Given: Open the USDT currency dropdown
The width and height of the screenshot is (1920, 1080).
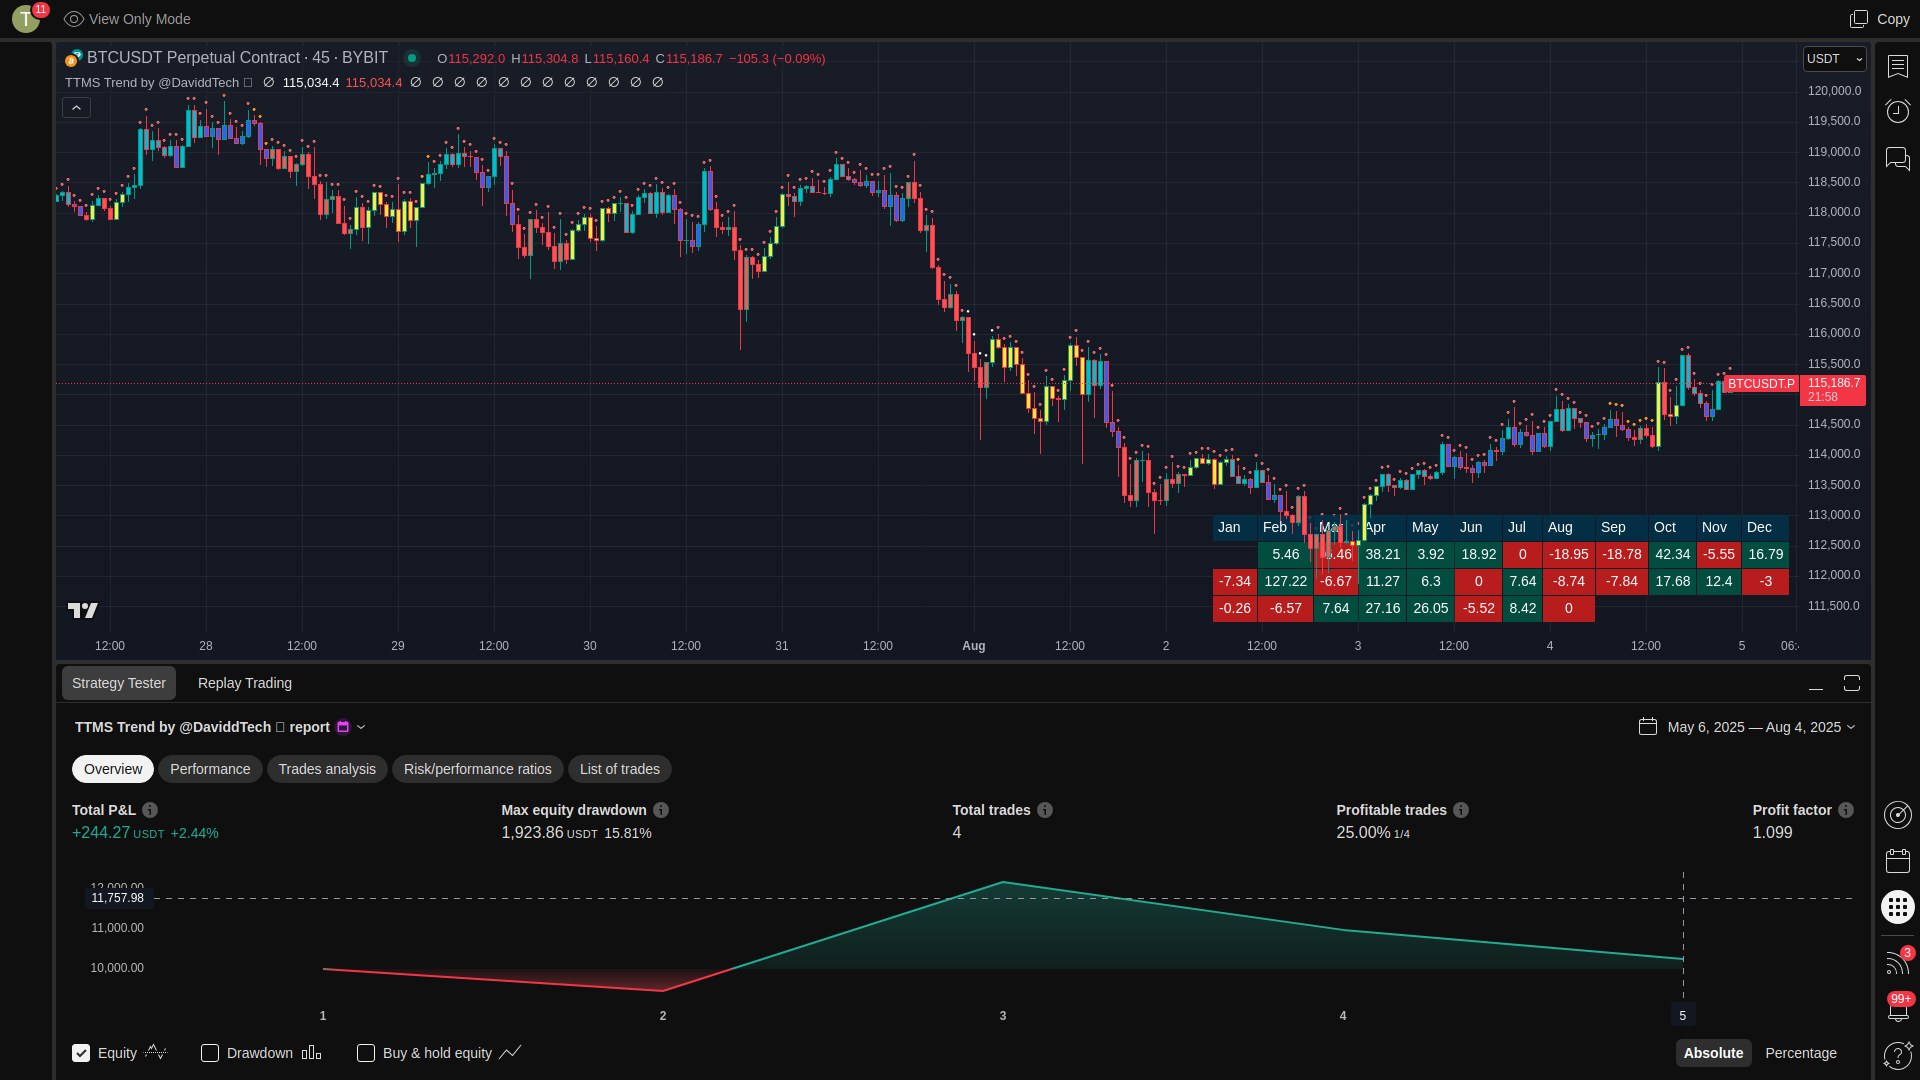Looking at the screenshot, I should [1835, 59].
